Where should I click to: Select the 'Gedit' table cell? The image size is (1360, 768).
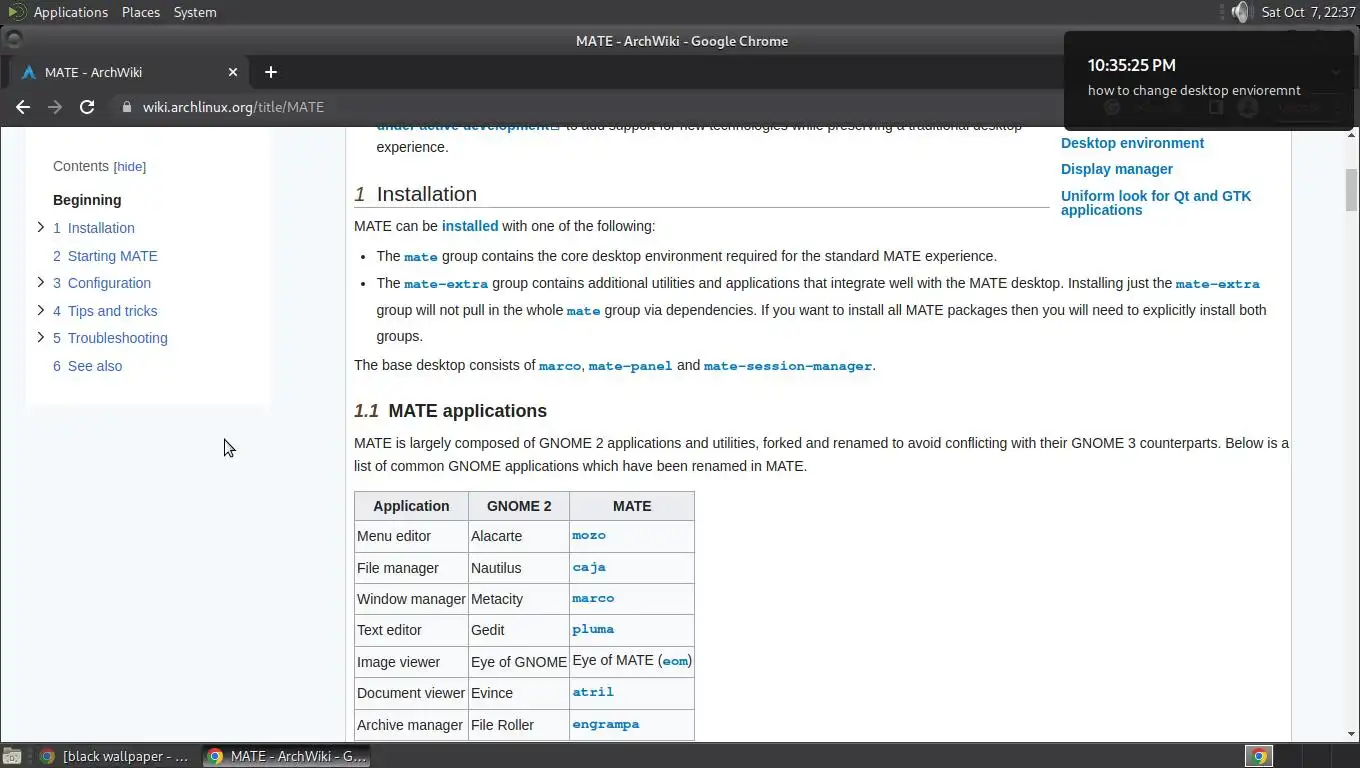point(518,630)
